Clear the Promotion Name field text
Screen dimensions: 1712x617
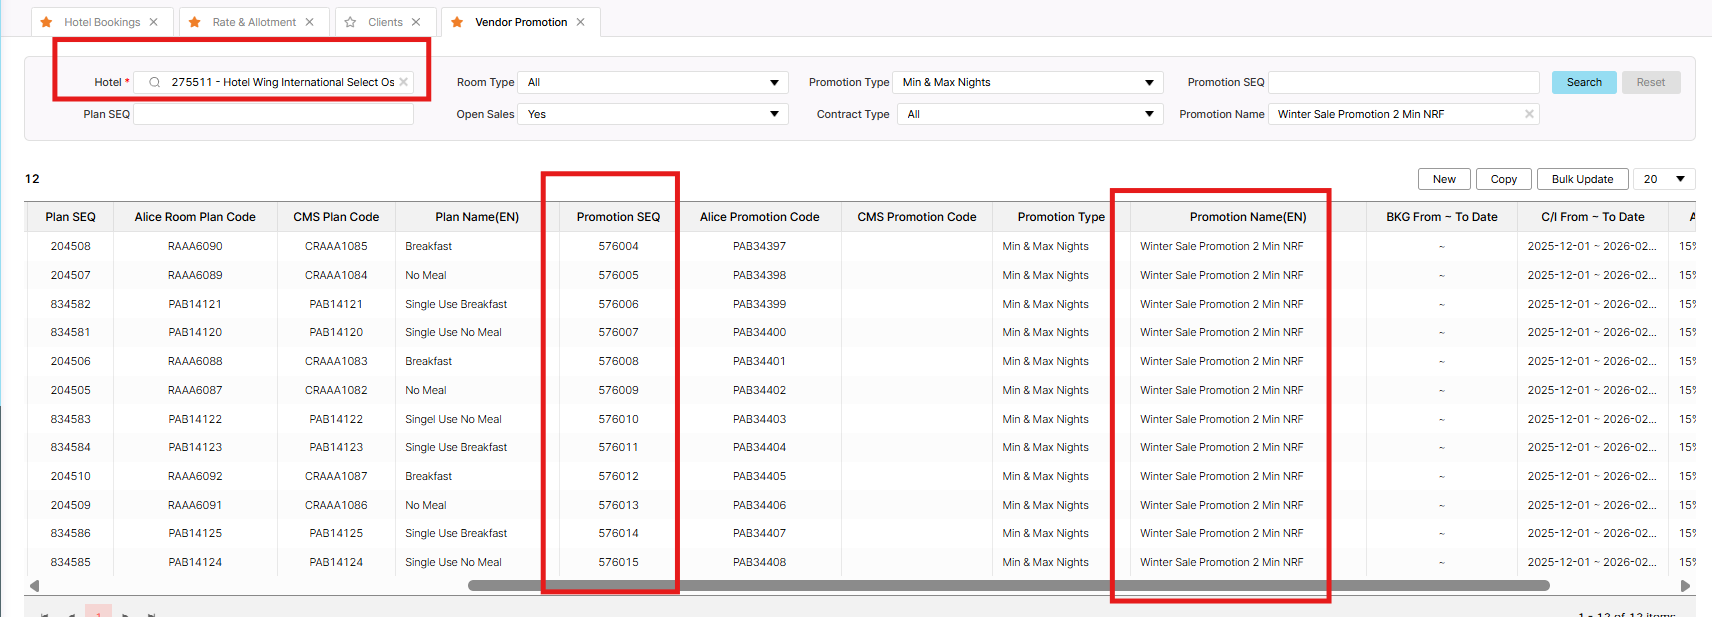pyautogui.click(x=1528, y=114)
